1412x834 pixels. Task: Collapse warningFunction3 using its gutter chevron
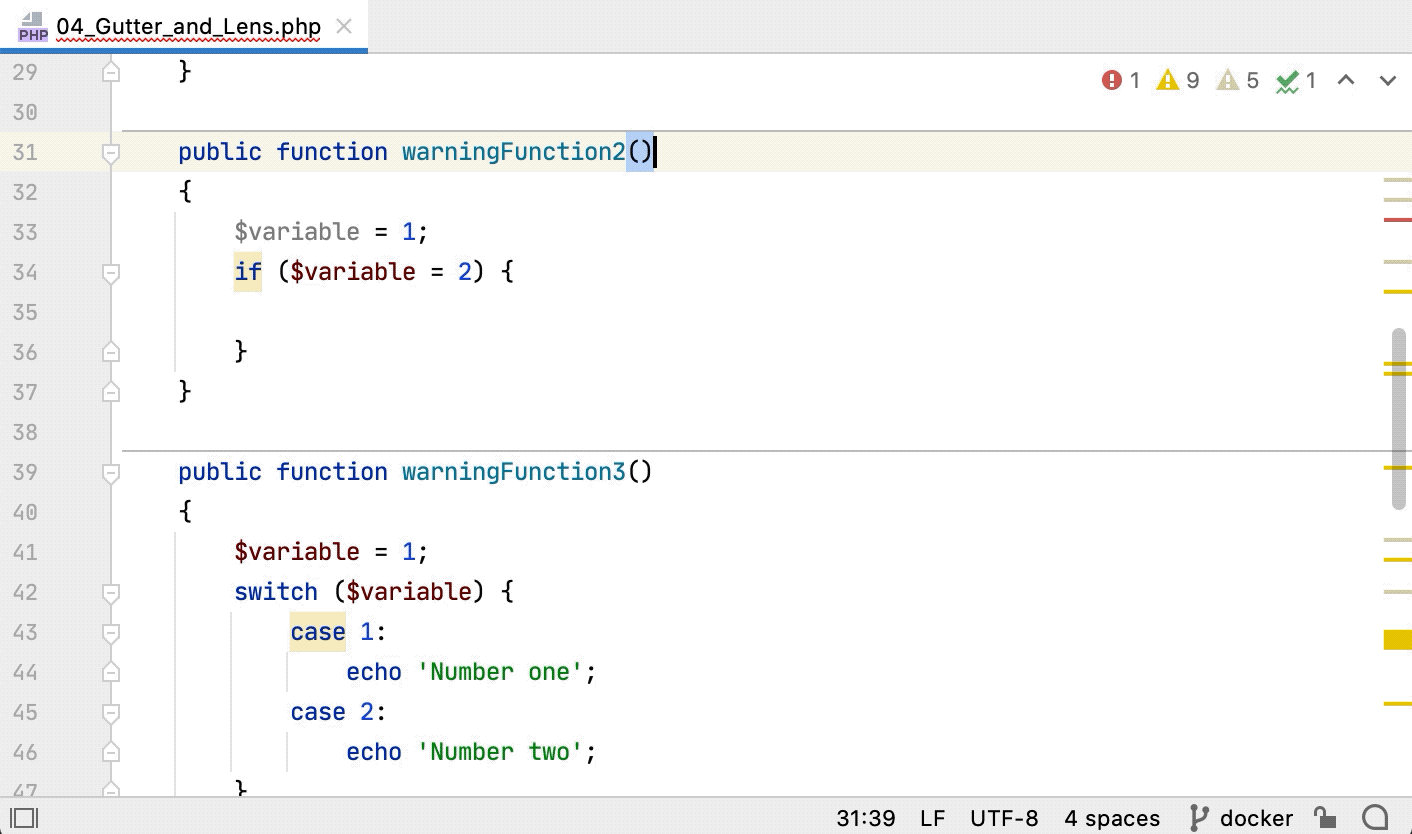(x=111, y=472)
